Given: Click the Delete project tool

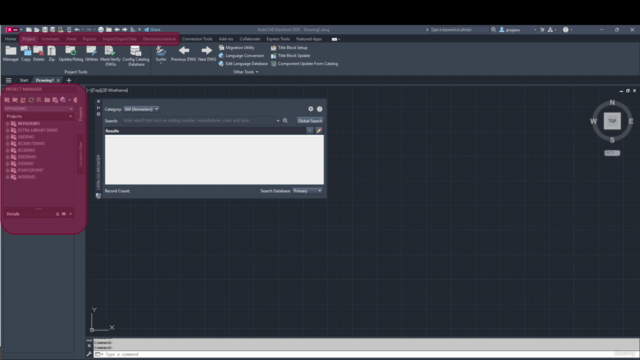Looking at the screenshot, I should [38, 53].
